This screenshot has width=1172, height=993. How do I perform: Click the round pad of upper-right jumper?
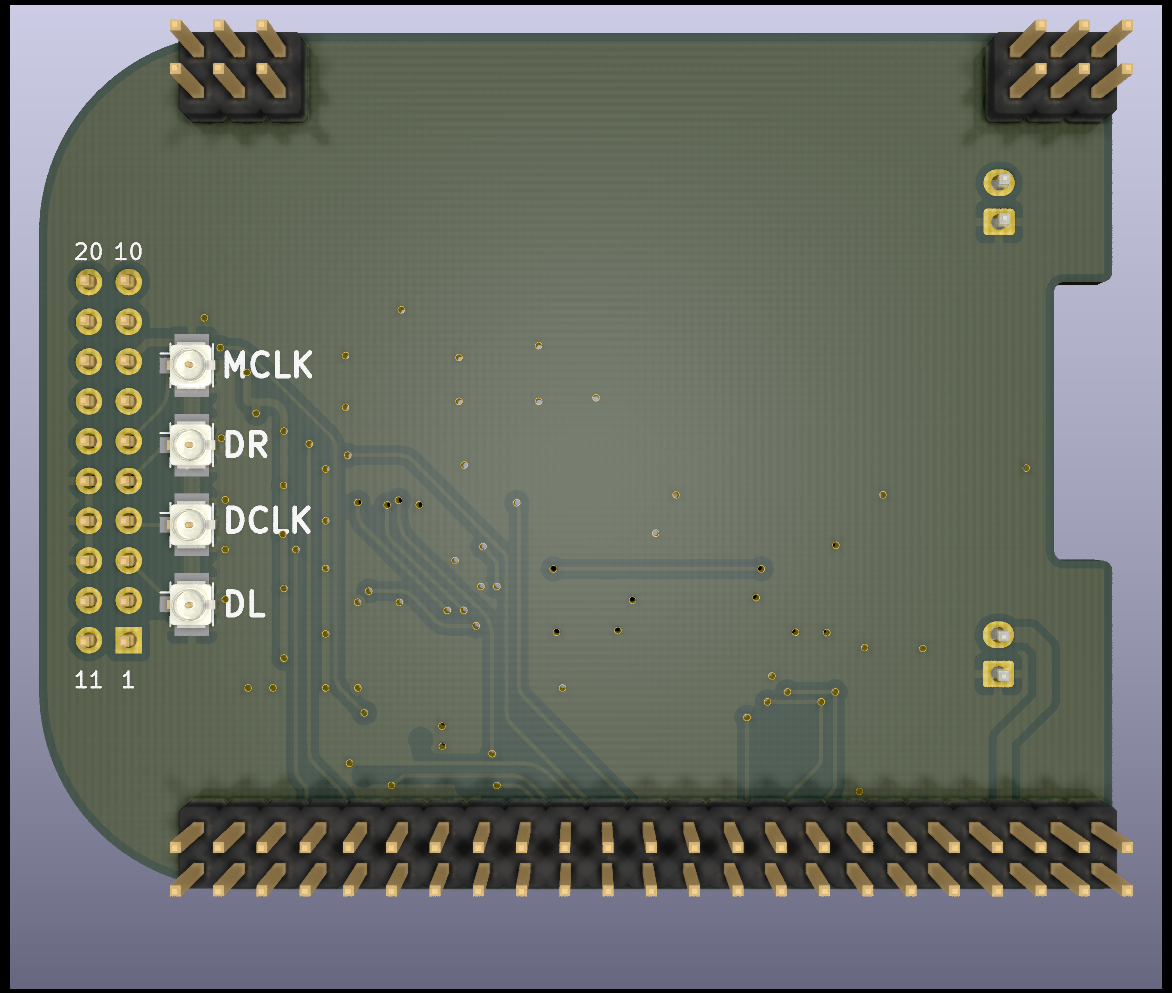[999, 182]
